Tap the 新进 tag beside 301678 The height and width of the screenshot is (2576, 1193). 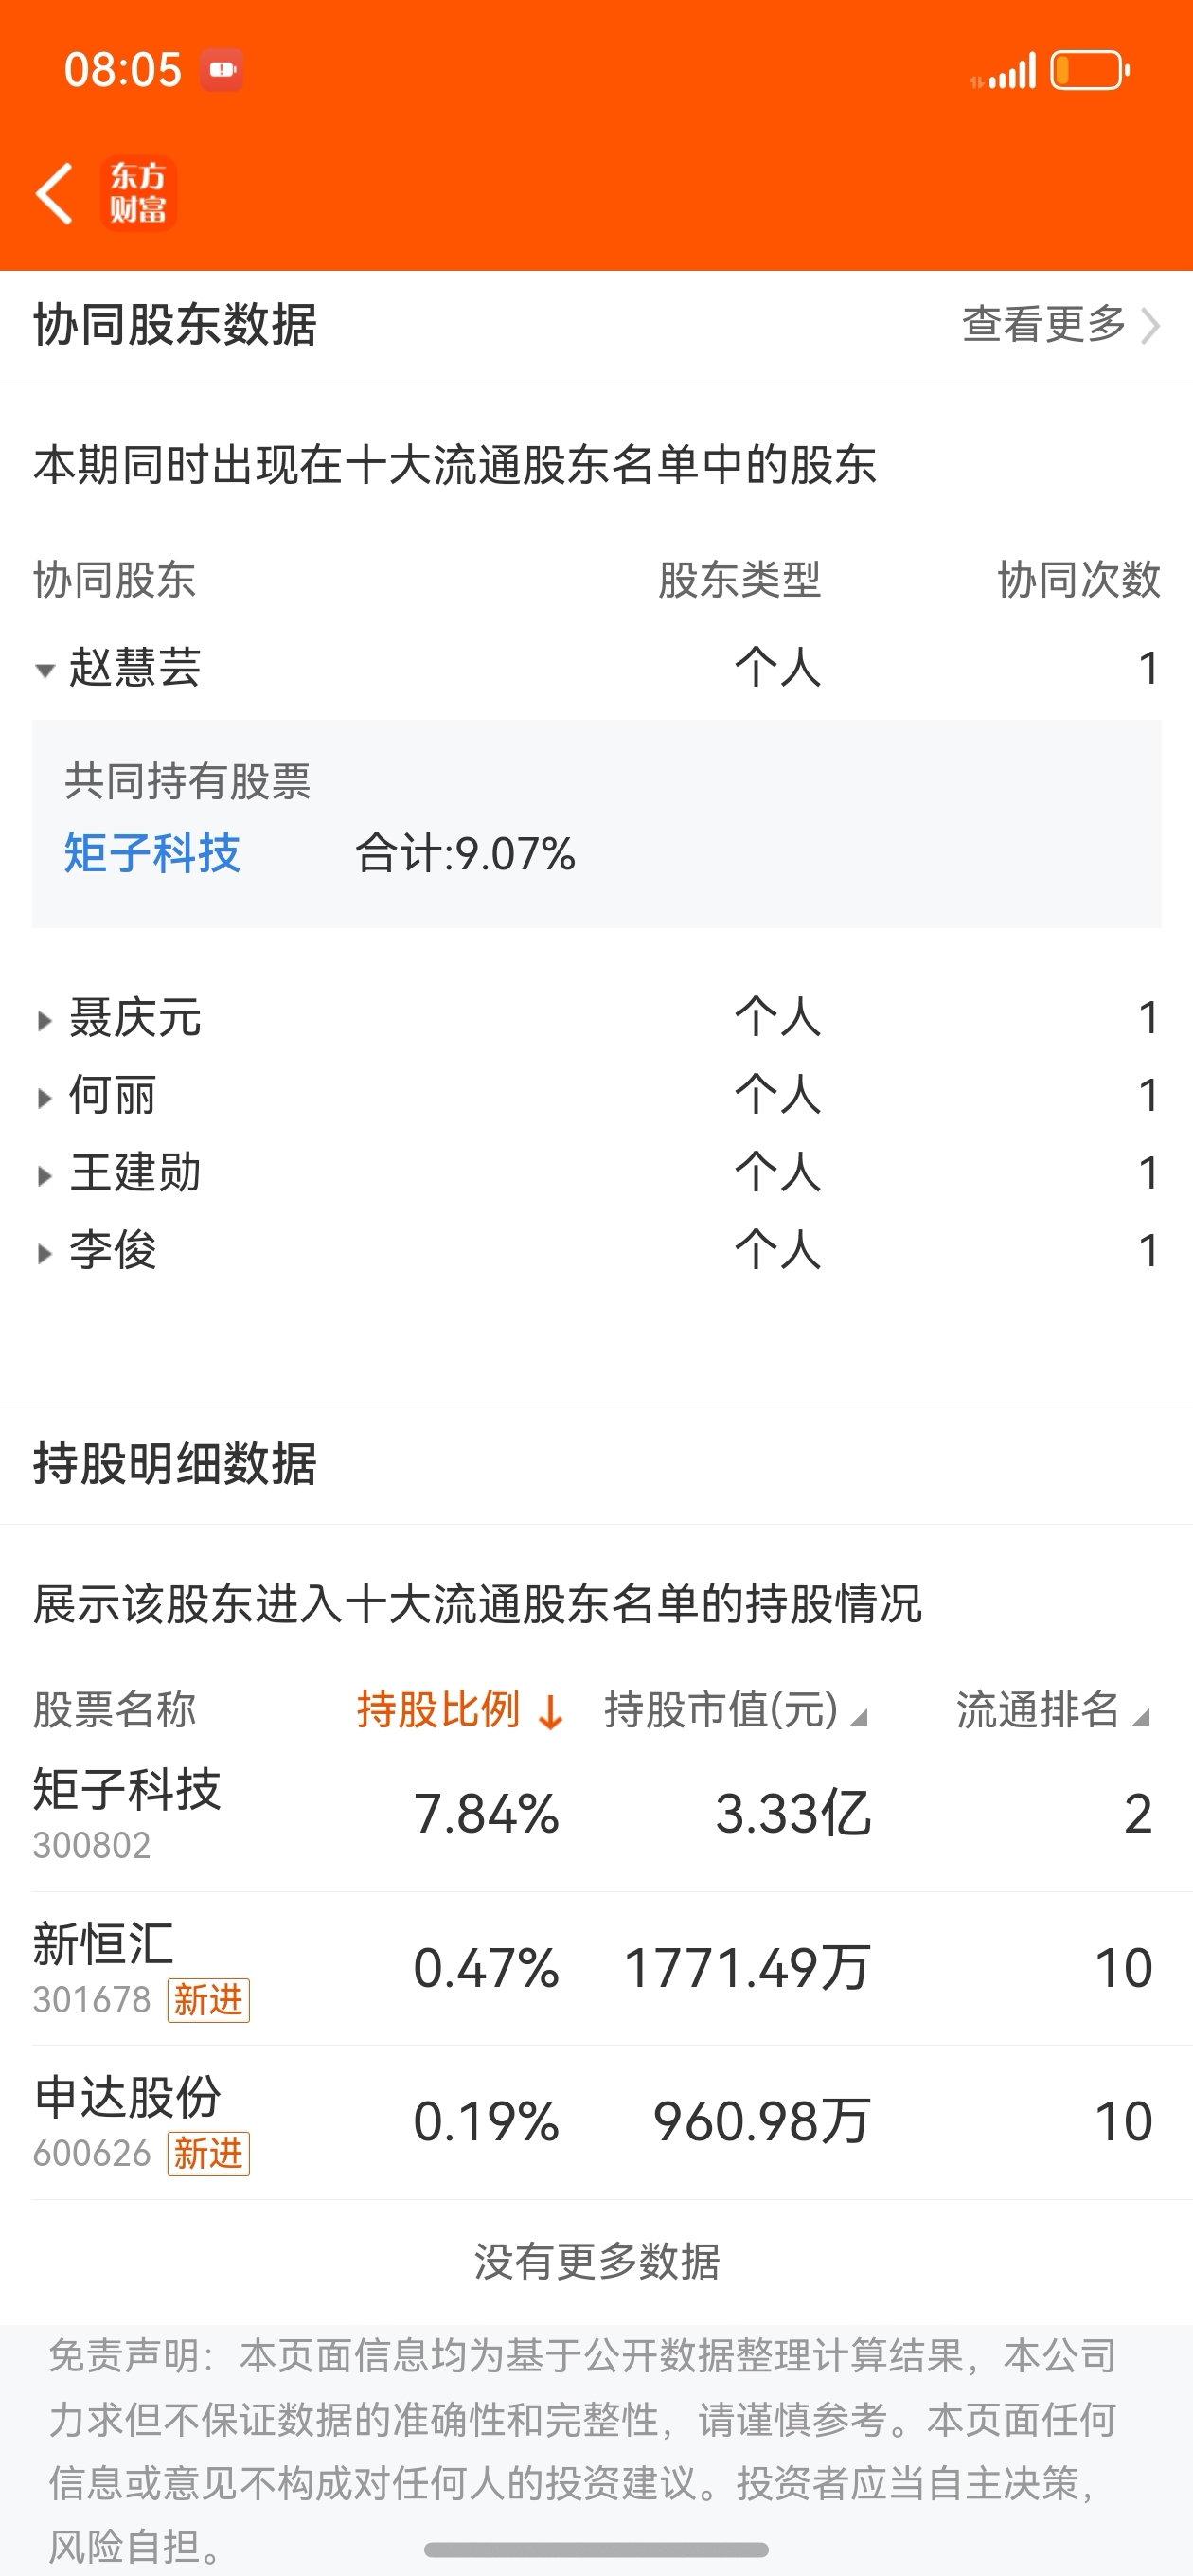point(208,2000)
